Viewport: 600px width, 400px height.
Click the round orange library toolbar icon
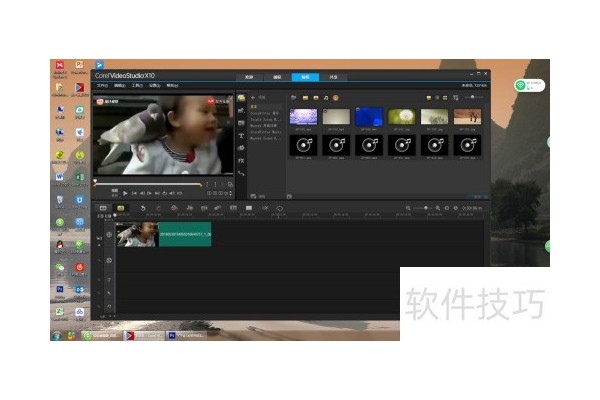tap(336, 98)
